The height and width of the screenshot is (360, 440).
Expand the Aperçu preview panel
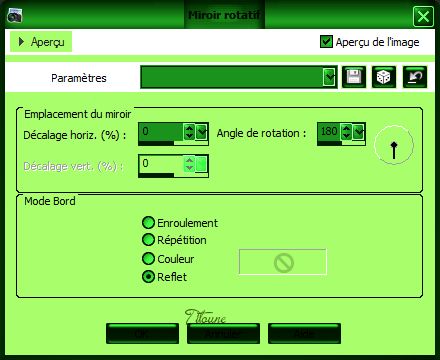tap(41, 42)
